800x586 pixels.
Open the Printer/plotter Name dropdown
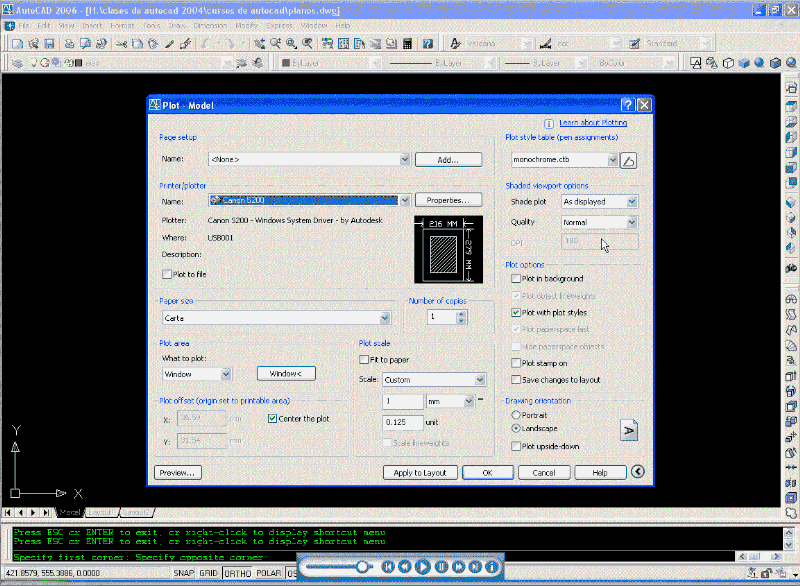[405, 200]
